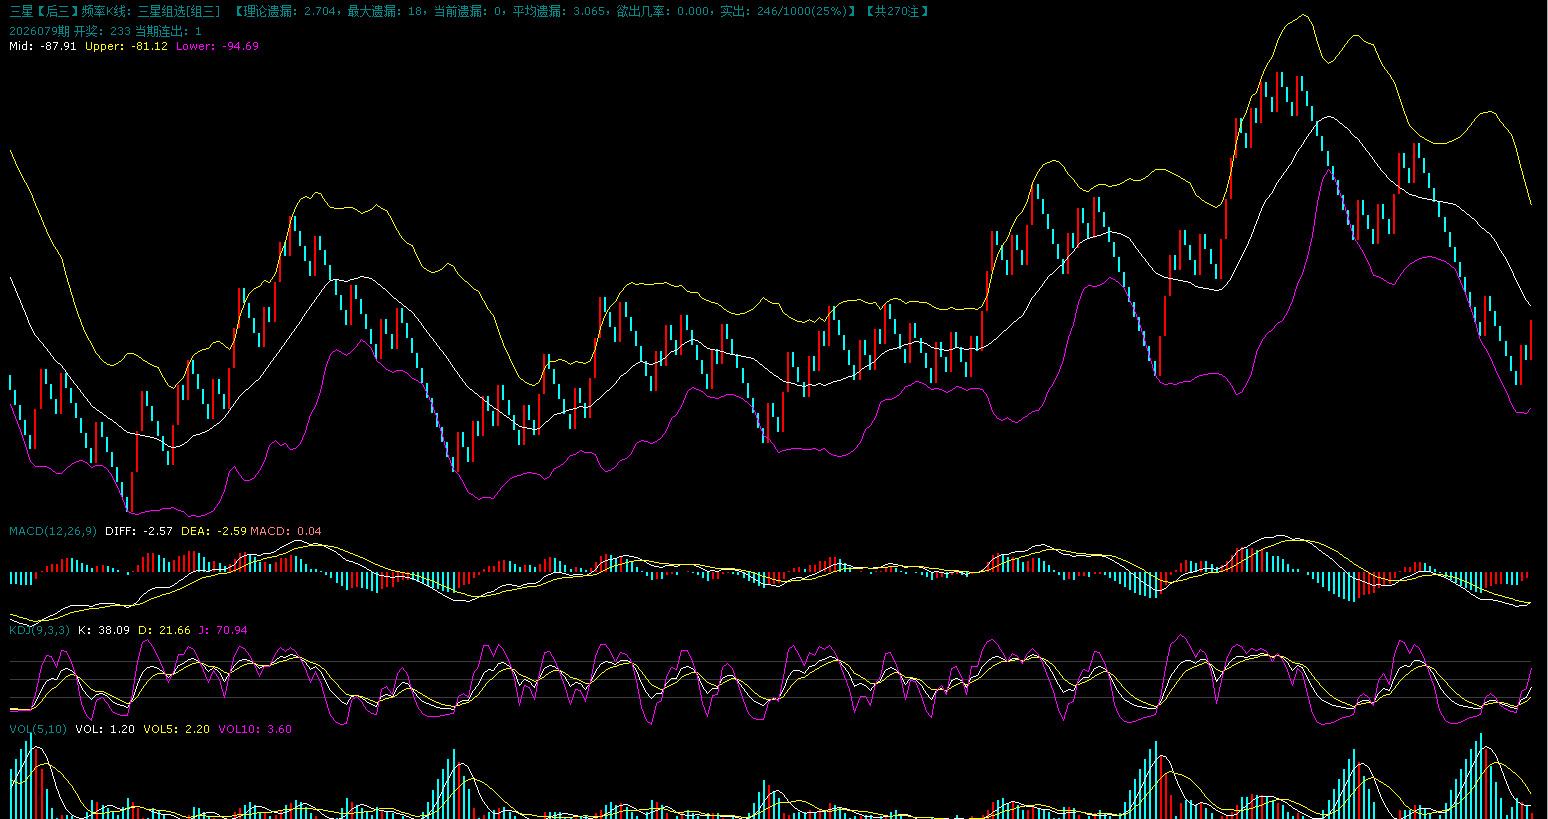
Task: Click the DIFF: -2.57 value
Action: point(139,531)
